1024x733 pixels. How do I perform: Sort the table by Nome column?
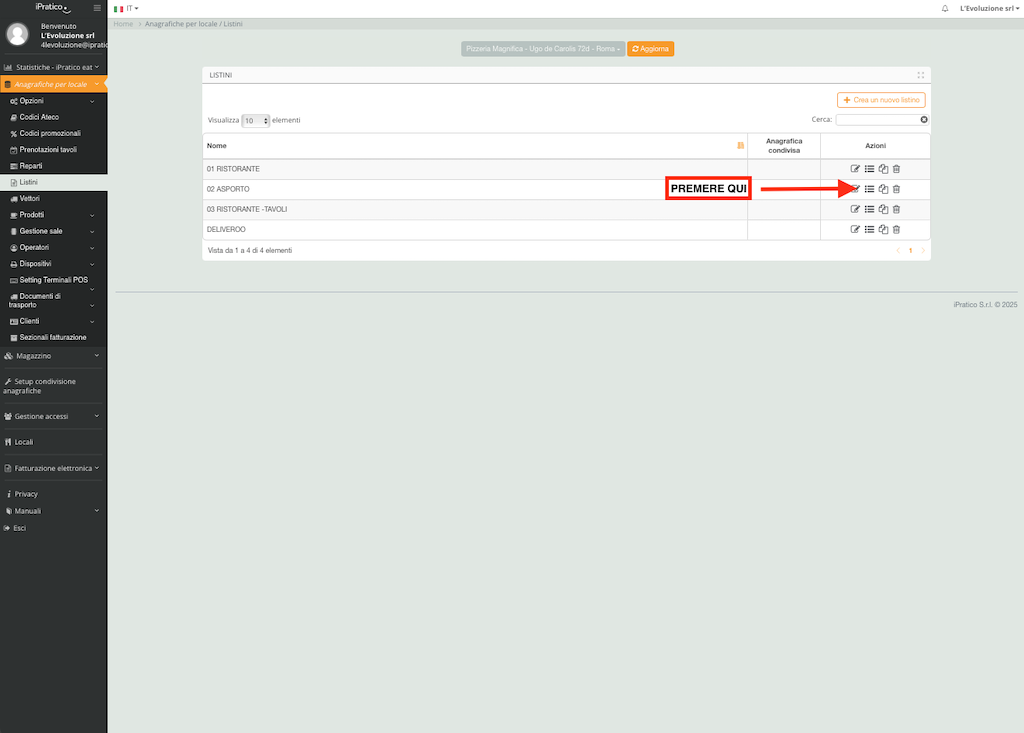pyautogui.click(x=740, y=146)
